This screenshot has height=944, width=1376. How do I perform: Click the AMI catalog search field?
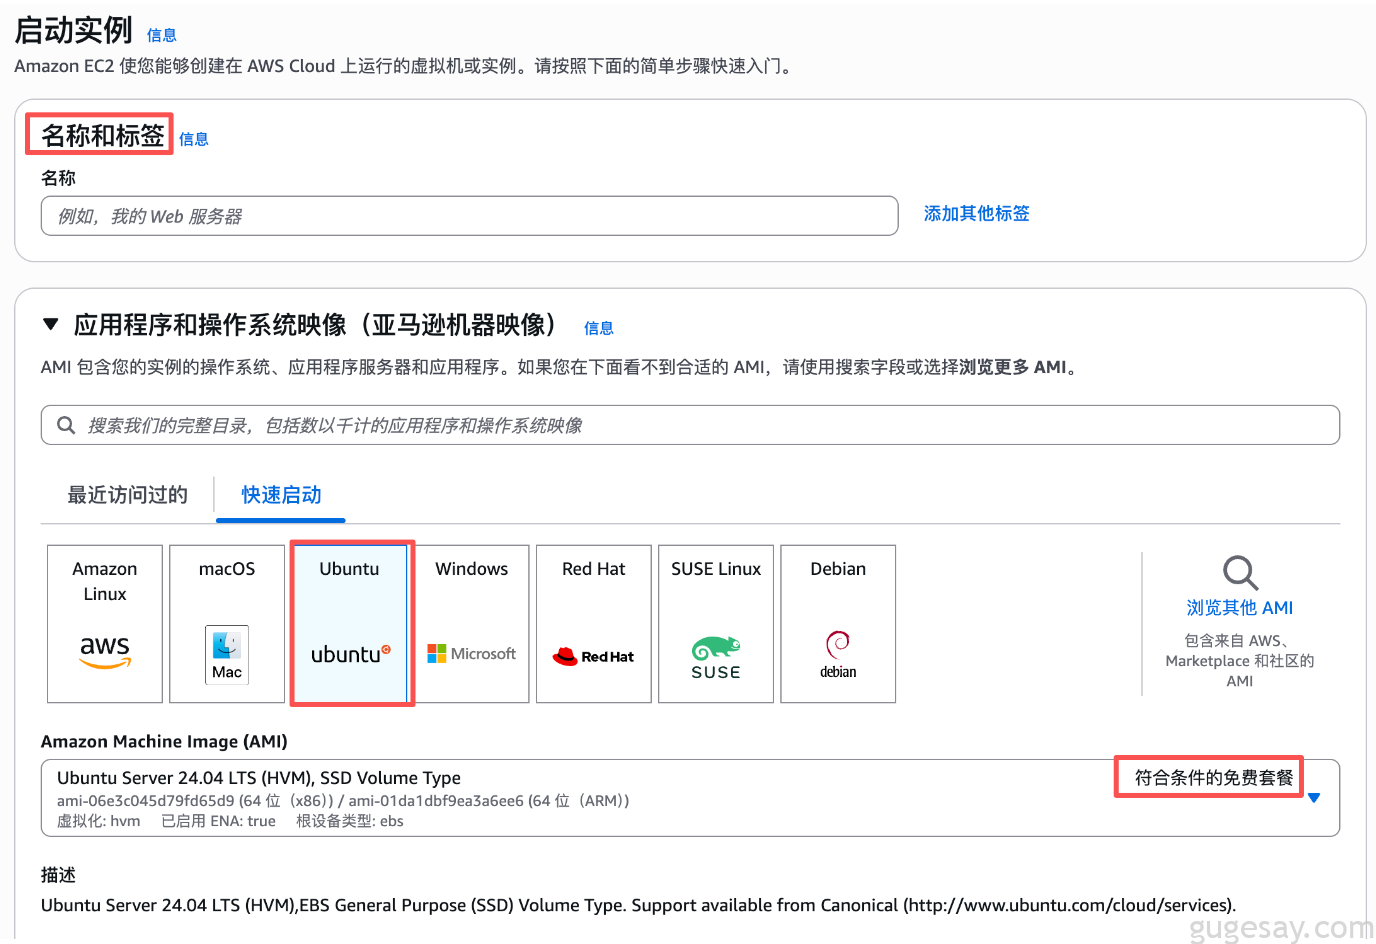click(690, 426)
